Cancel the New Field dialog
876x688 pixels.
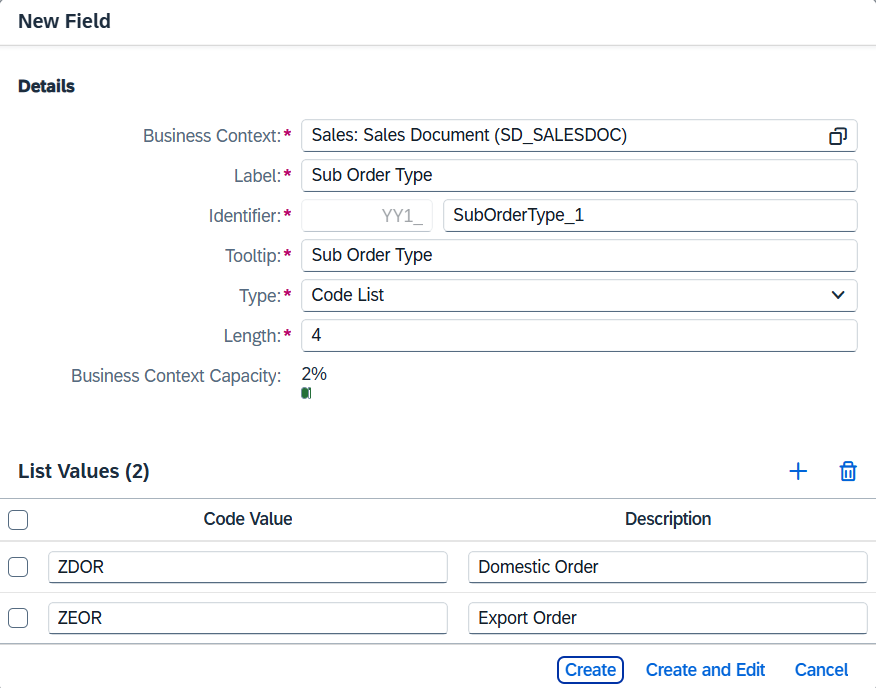pyautogui.click(x=821, y=670)
